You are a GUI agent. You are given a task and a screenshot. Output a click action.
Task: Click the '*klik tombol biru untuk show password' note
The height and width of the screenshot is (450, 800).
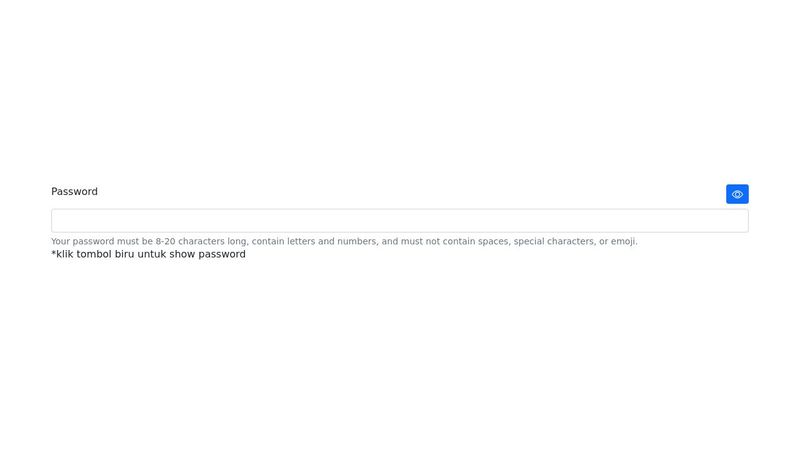pyautogui.click(x=148, y=254)
